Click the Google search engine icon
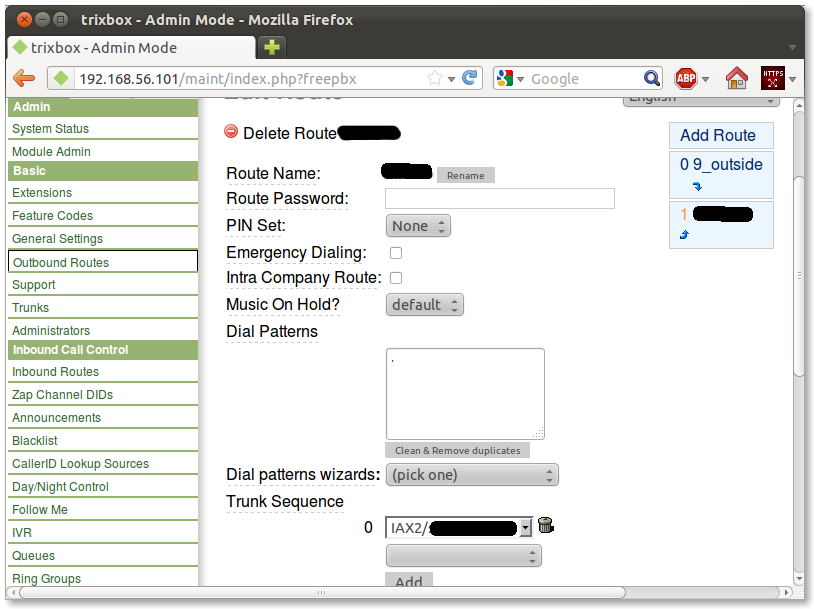Image resolution: width=814 pixels, height=609 pixels. (505, 78)
